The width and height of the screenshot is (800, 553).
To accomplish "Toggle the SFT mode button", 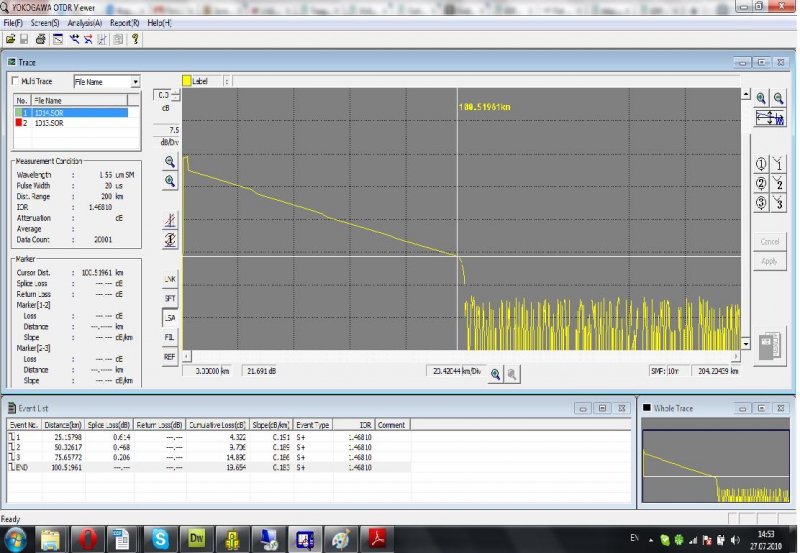I will (170, 298).
